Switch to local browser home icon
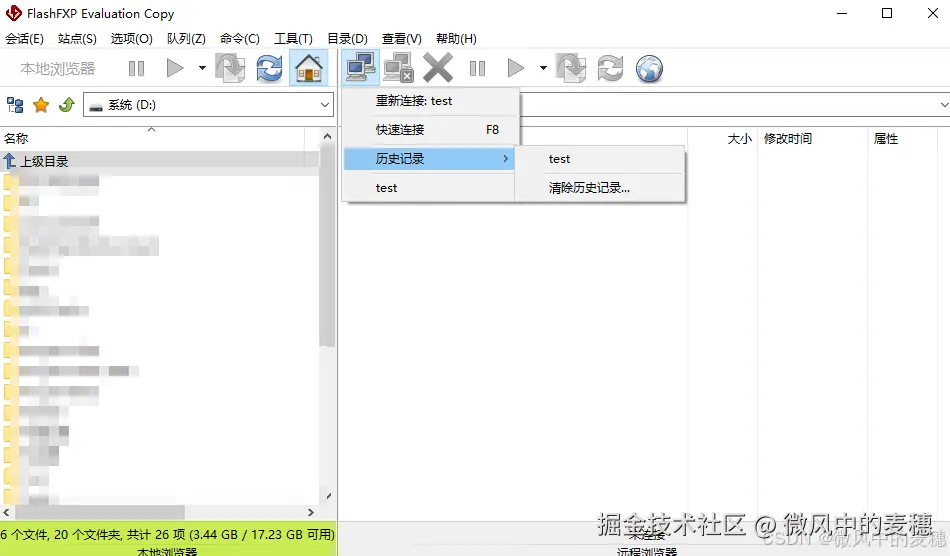 tap(308, 68)
